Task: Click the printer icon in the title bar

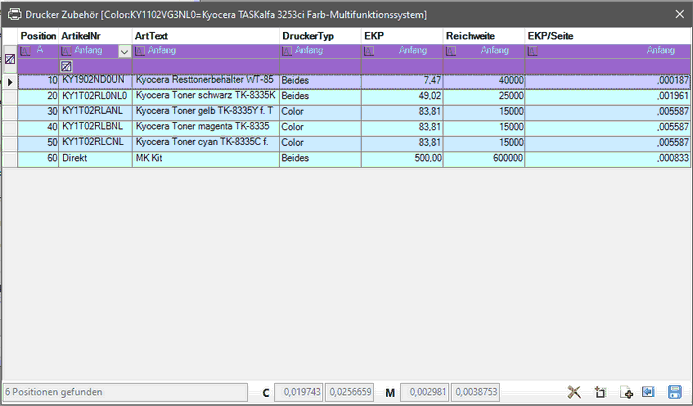Action: point(14,15)
